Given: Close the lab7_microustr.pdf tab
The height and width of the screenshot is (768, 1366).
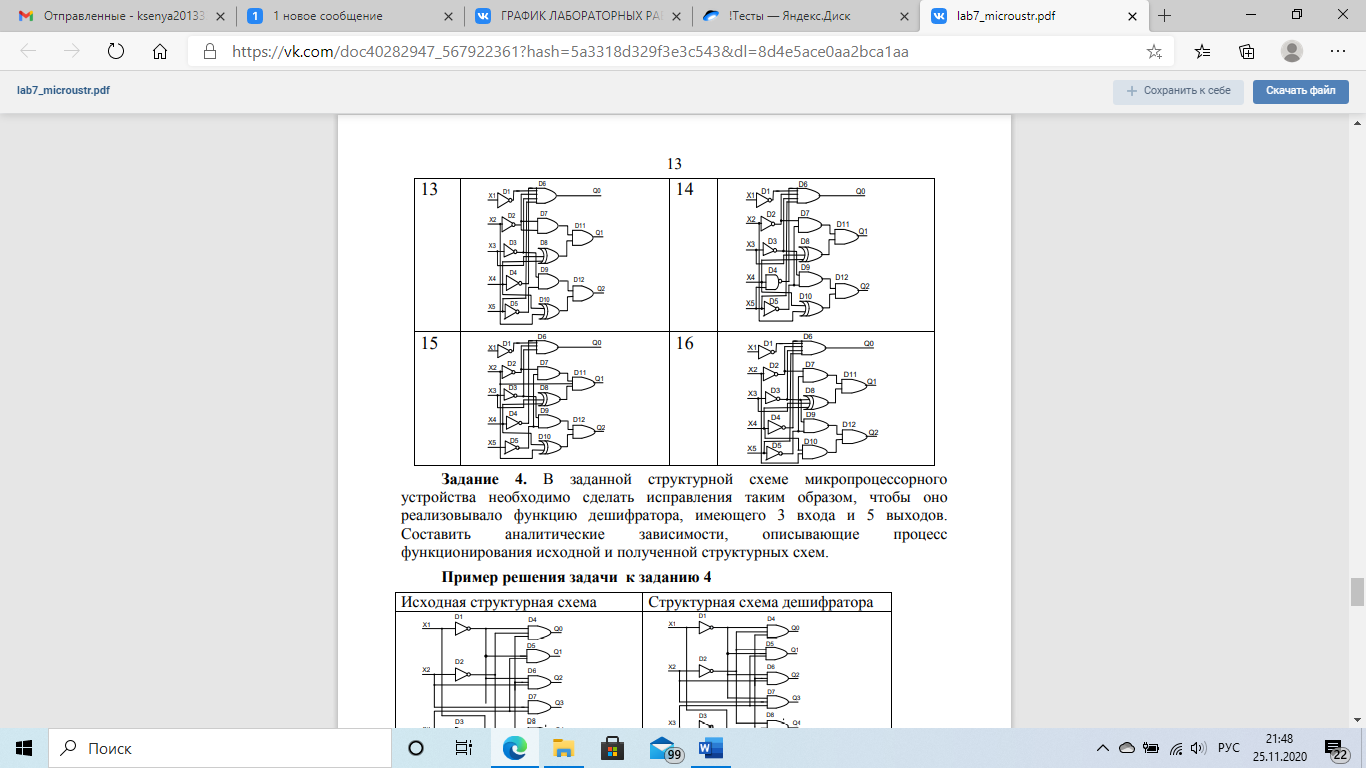Looking at the screenshot, I should (x=1131, y=16).
